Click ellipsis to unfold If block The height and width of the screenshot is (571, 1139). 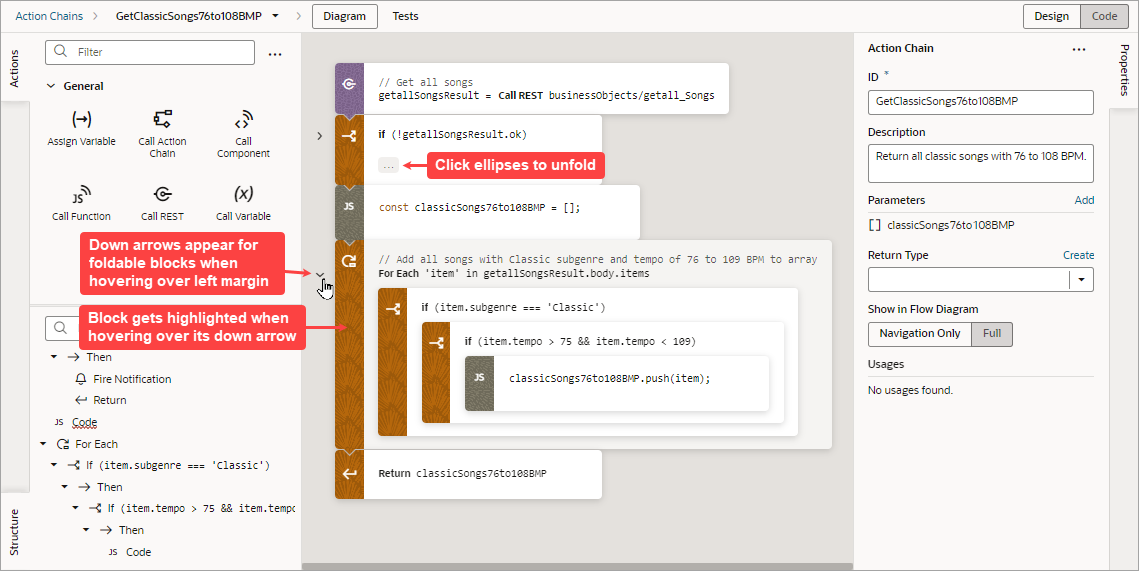click(389, 166)
